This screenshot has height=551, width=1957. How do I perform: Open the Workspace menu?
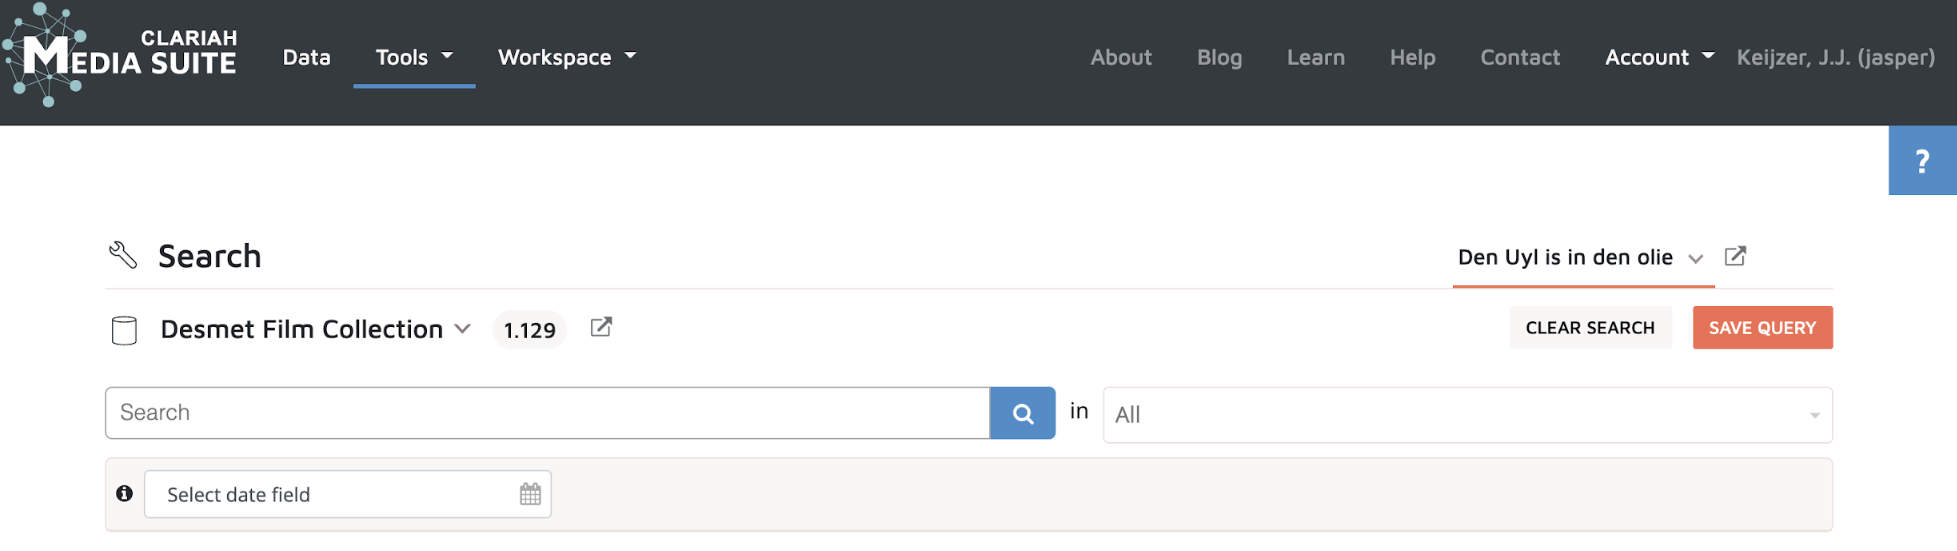point(566,57)
